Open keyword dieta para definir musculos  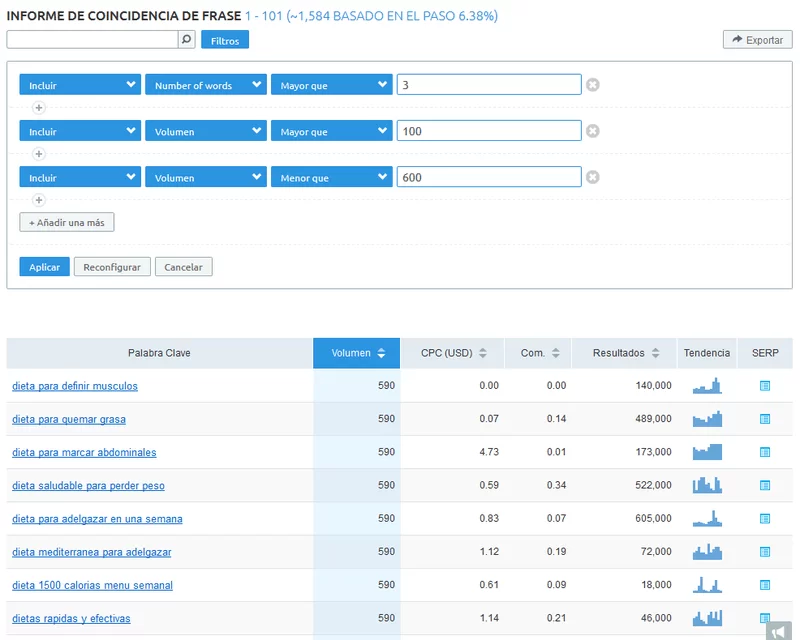75,386
